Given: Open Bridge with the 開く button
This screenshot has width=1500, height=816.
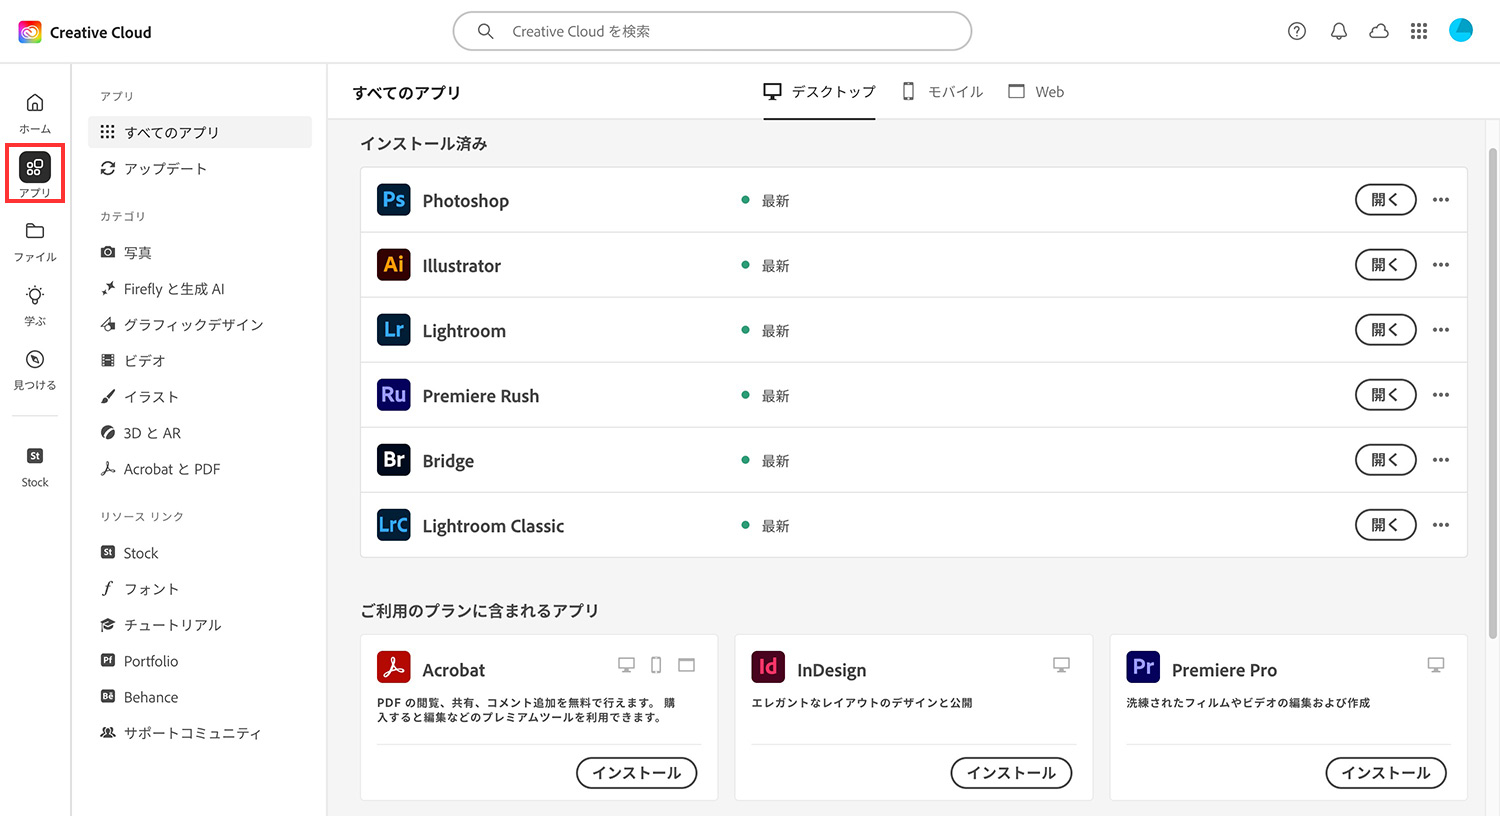Looking at the screenshot, I should point(1385,460).
